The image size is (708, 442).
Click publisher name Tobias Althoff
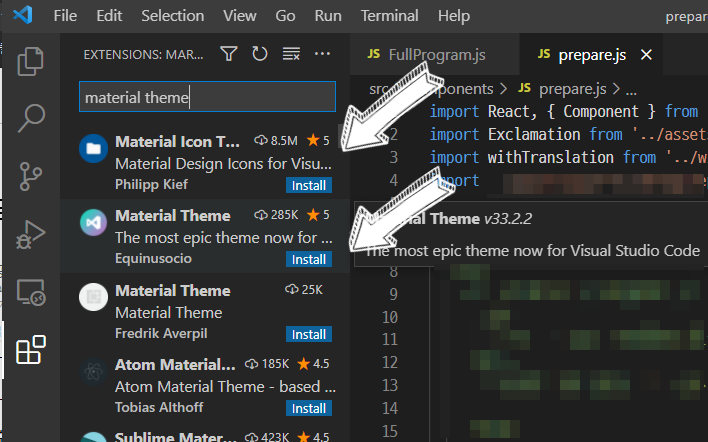[x=159, y=407]
